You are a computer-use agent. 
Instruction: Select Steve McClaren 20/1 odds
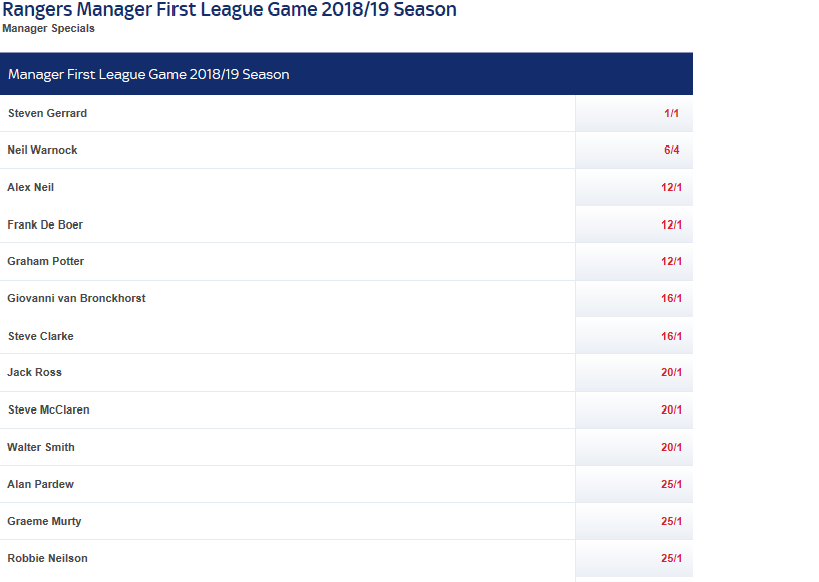coord(634,410)
